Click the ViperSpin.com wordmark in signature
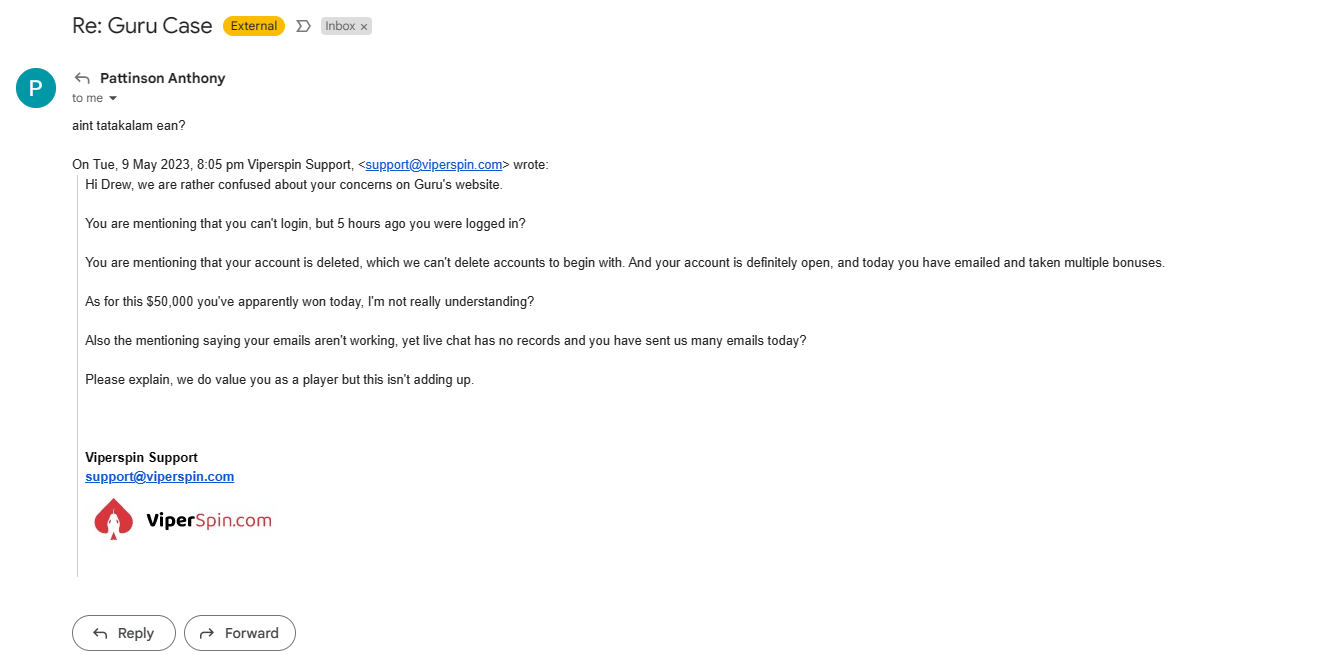The width and height of the screenshot is (1327, 668). click(x=208, y=520)
